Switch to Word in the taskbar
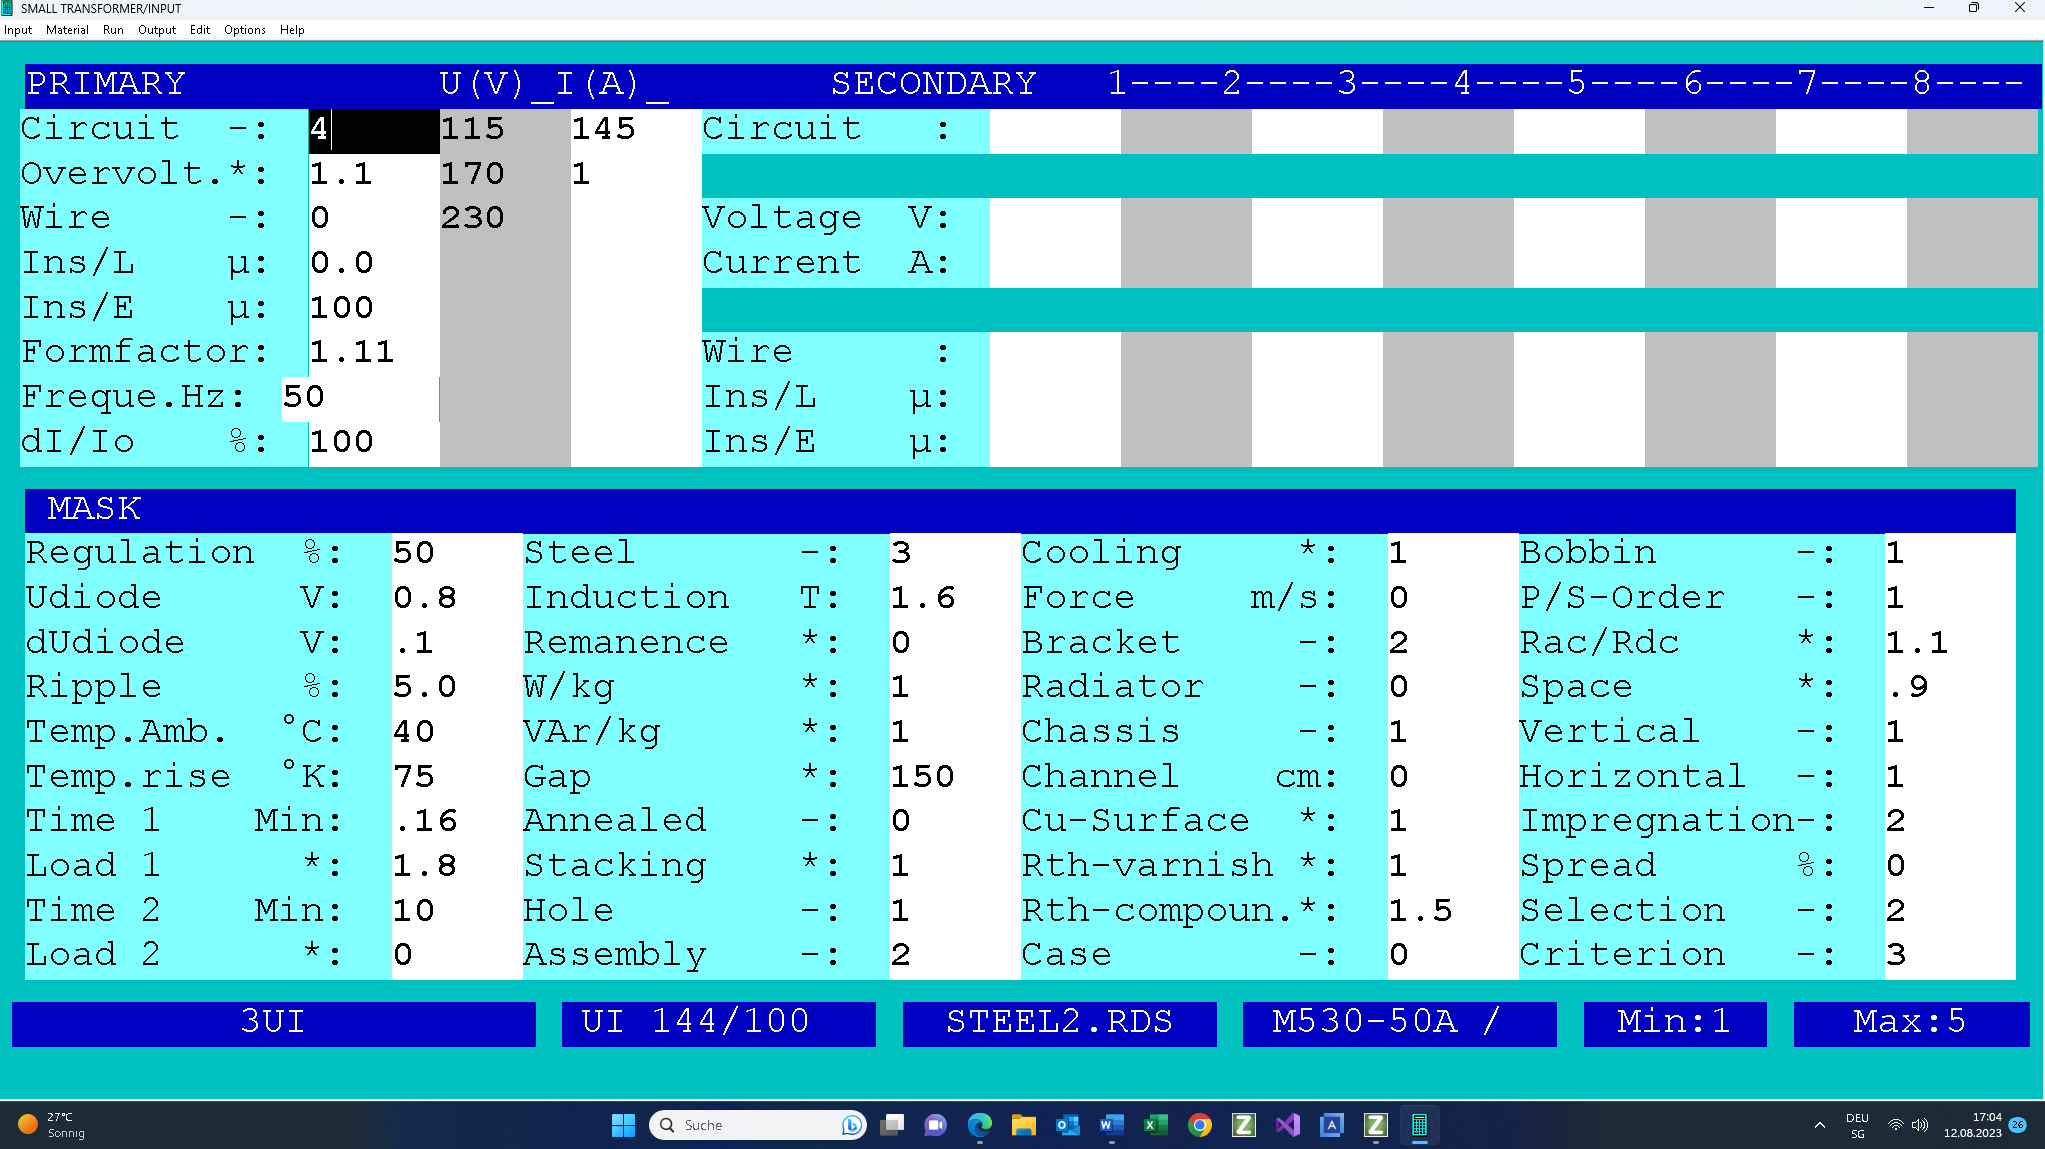Screen dimensions: 2045x1149 coord(1111,1125)
